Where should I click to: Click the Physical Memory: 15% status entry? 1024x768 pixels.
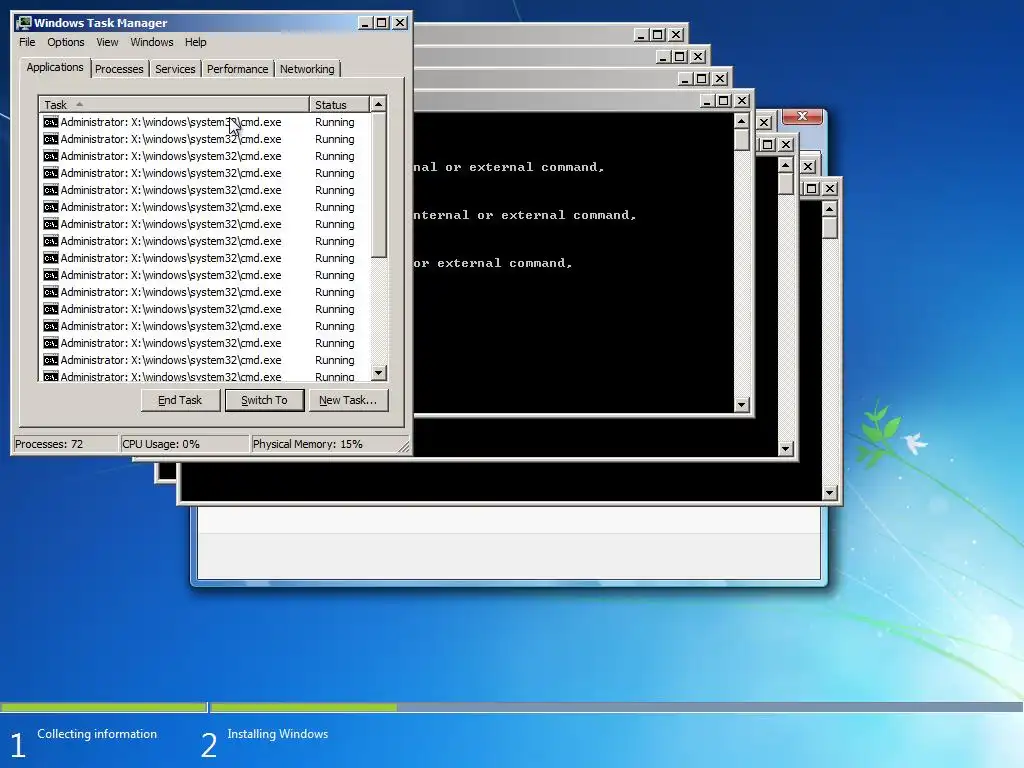(324, 444)
